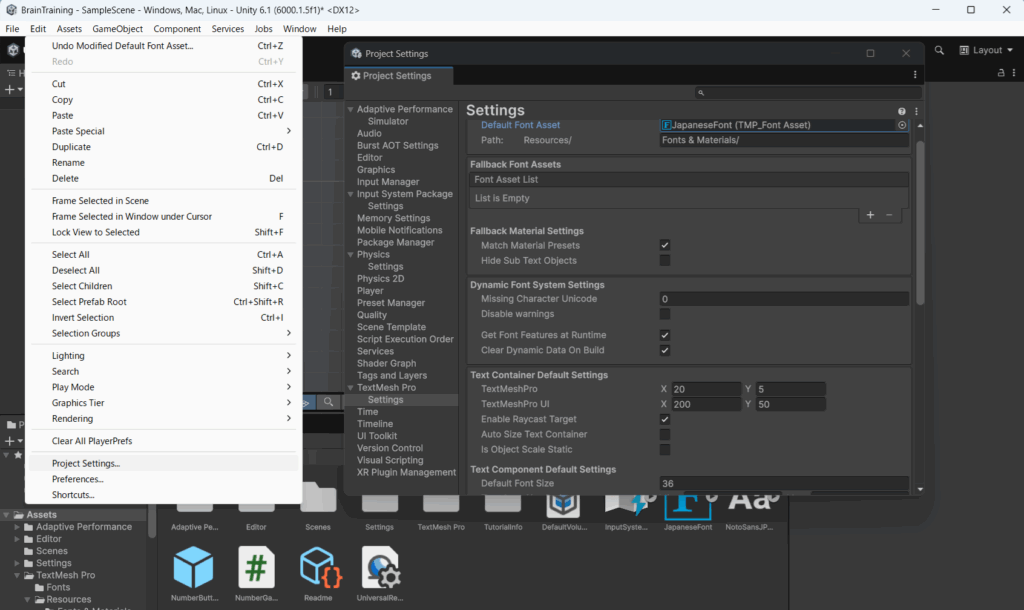The image size is (1024, 610).
Task: Select XR Plugin Management category
Action: (406, 472)
